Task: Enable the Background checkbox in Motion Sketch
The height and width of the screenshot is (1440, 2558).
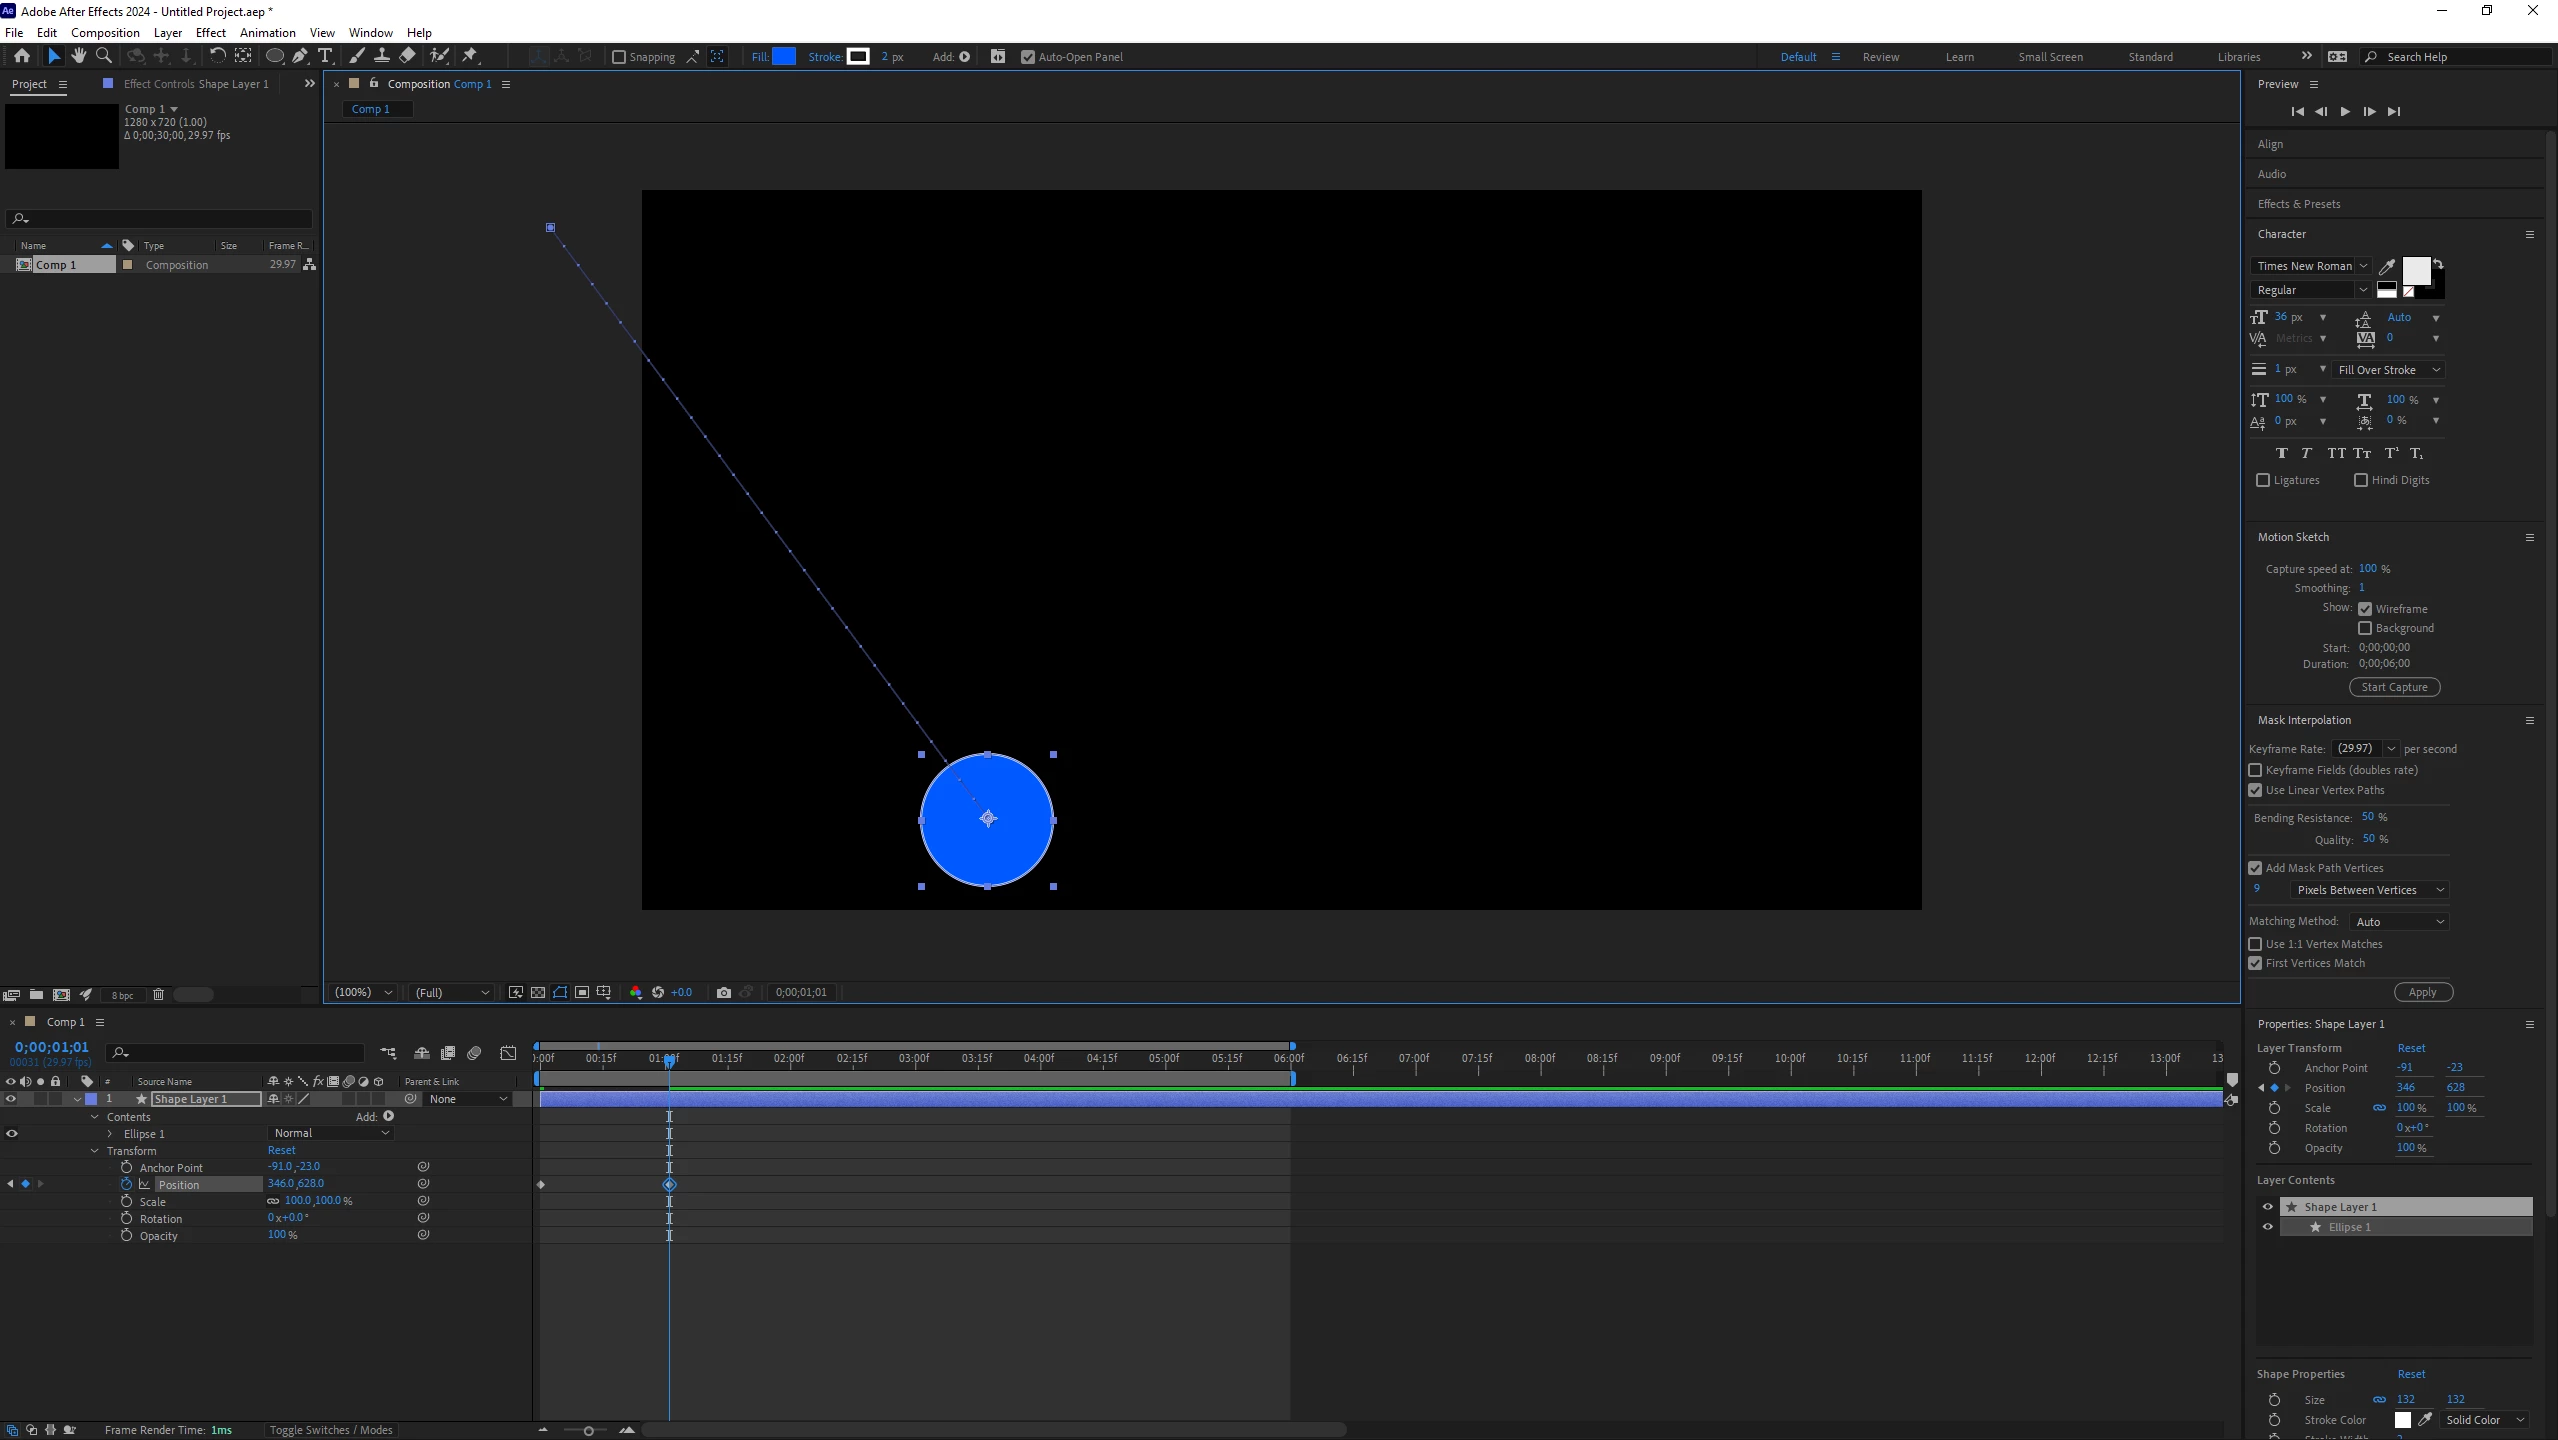Action: (x=2364, y=628)
